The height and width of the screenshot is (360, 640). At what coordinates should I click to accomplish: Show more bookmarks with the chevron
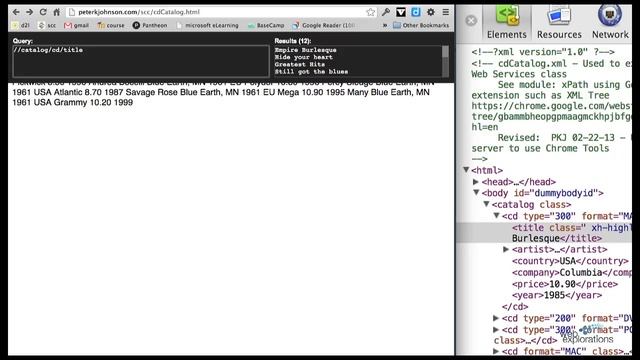coord(384,25)
